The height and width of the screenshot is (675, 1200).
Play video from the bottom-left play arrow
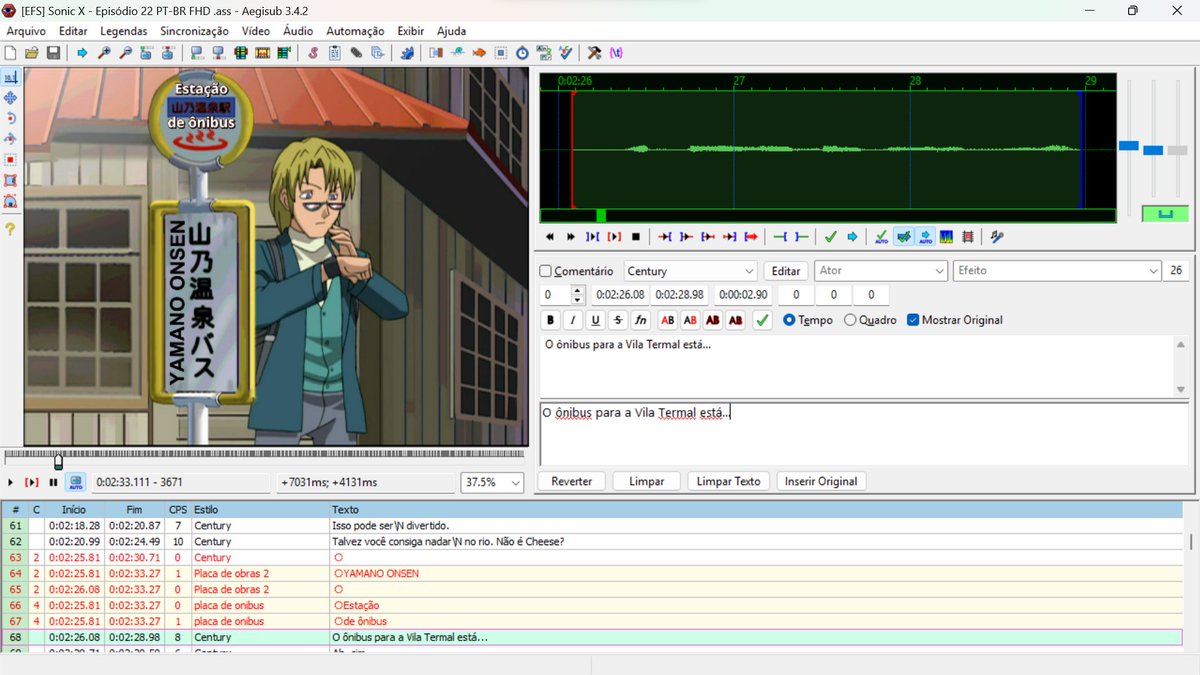[11, 483]
